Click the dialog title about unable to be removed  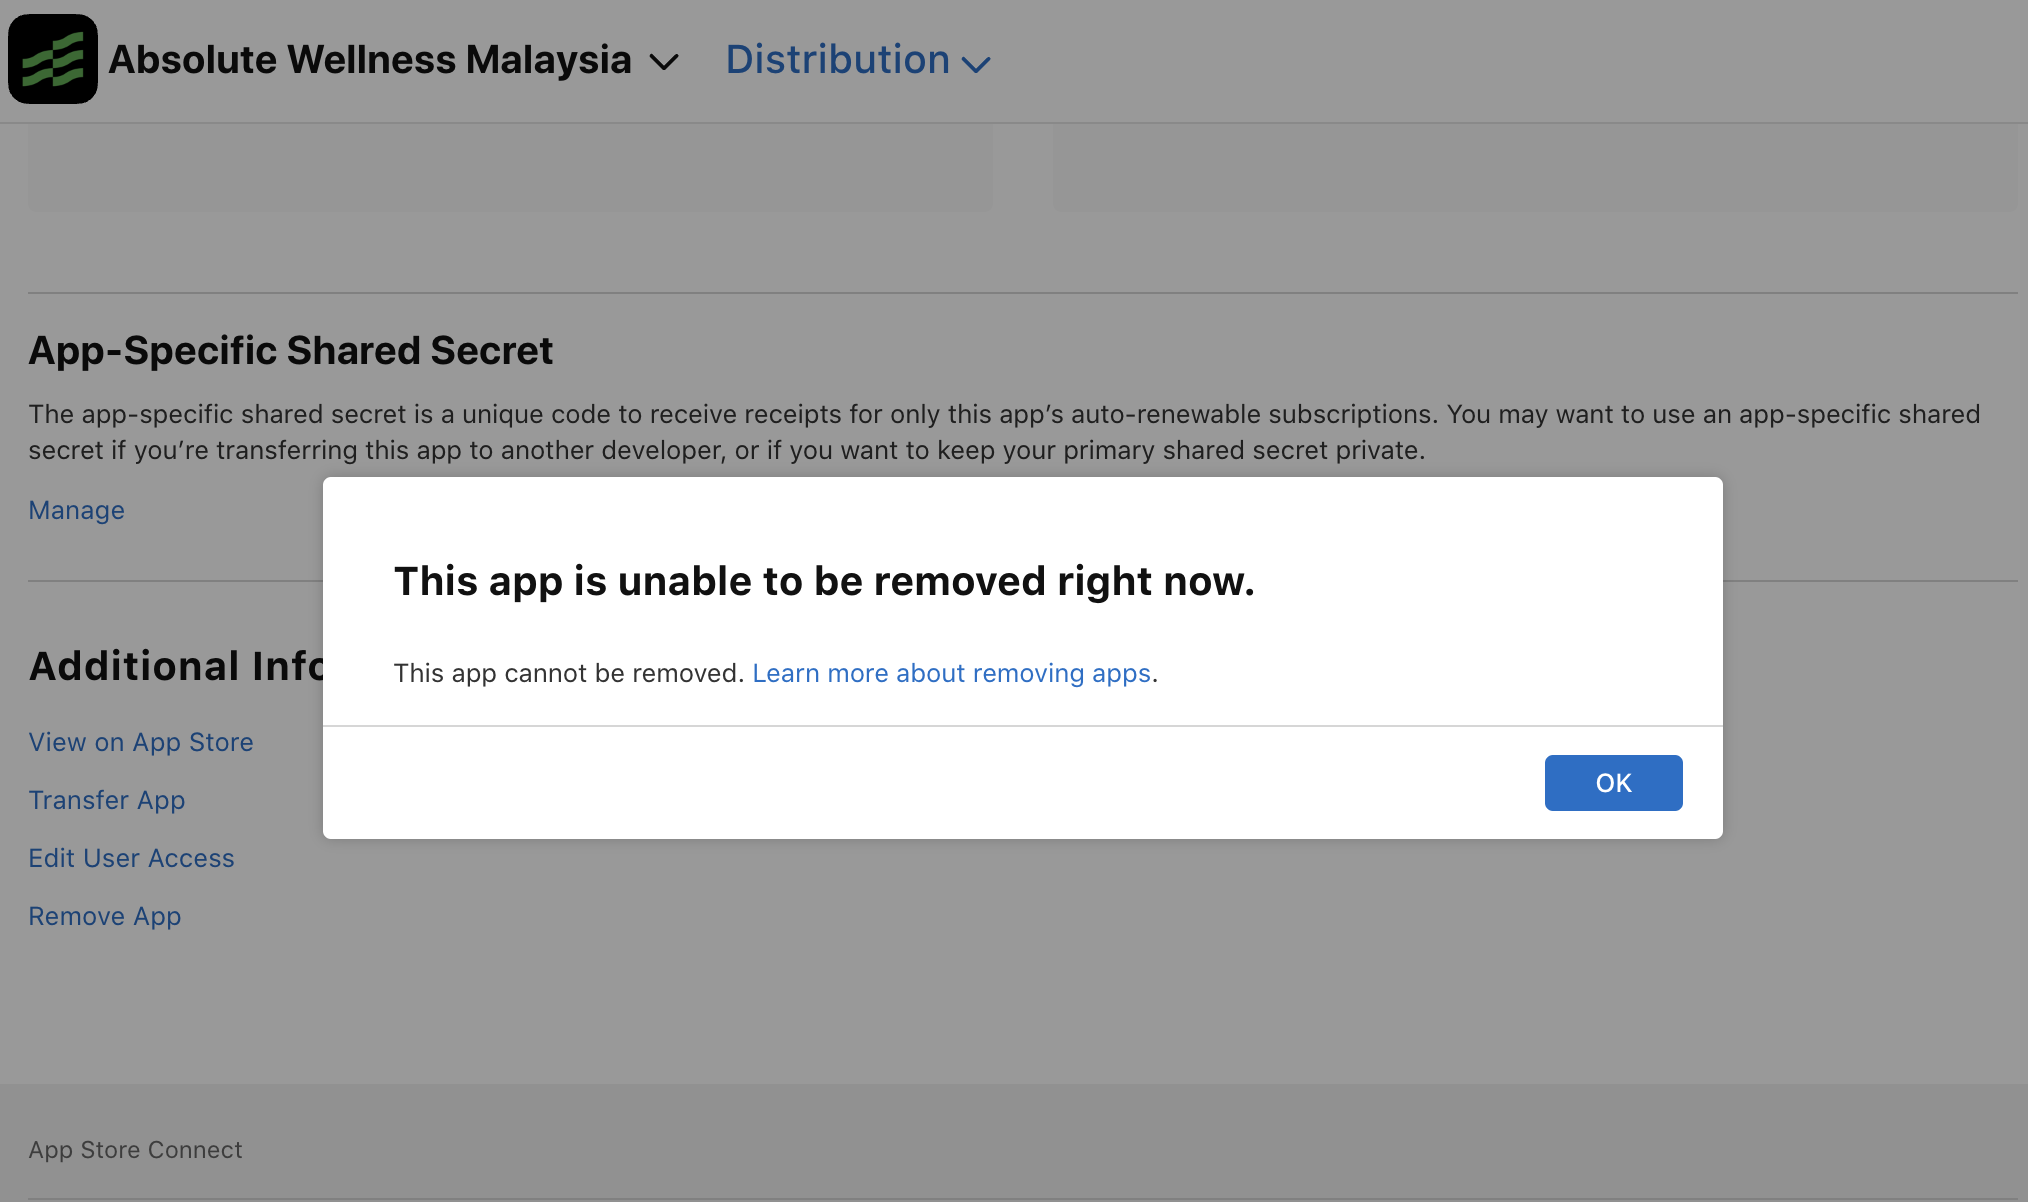[824, 581]
